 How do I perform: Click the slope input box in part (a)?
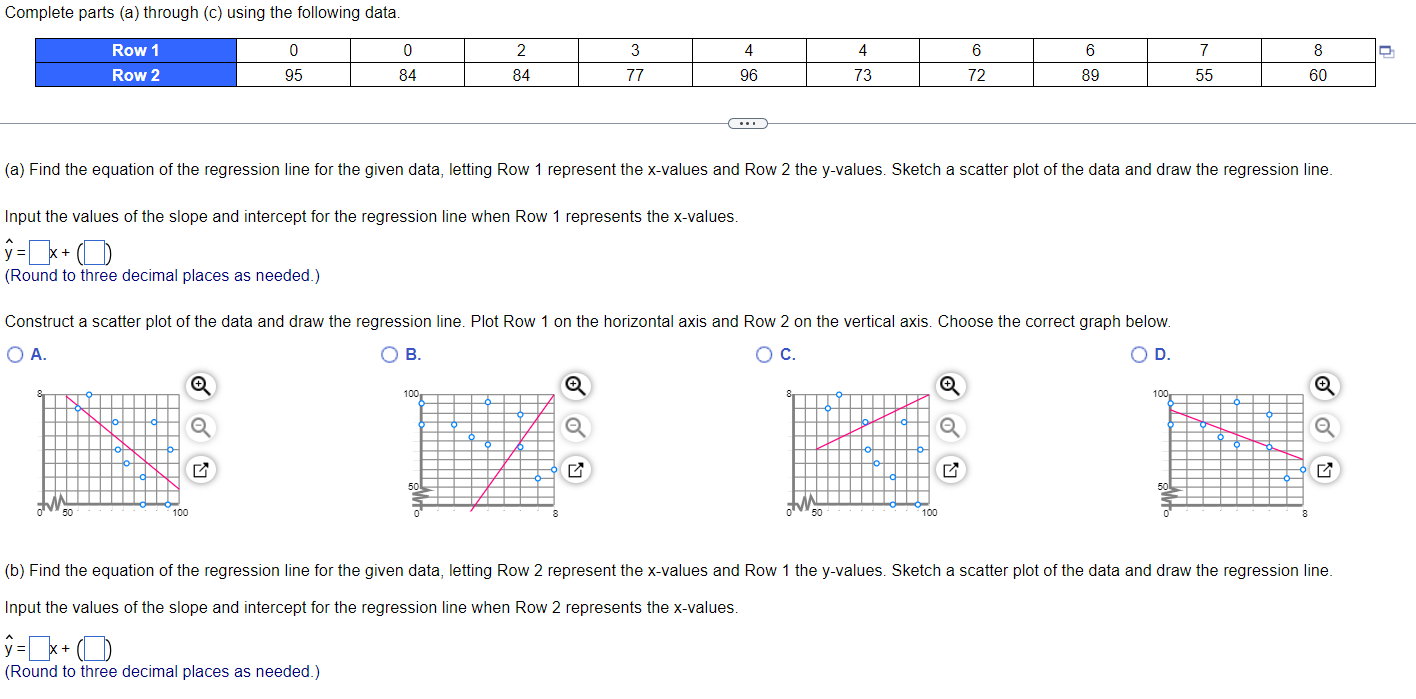(x=37, y=251)
